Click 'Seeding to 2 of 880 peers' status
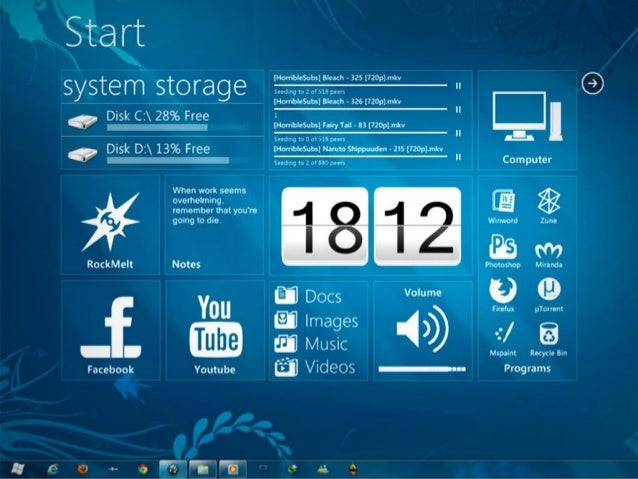The width and height of the screenshot is (638, 479). (309, 163)
